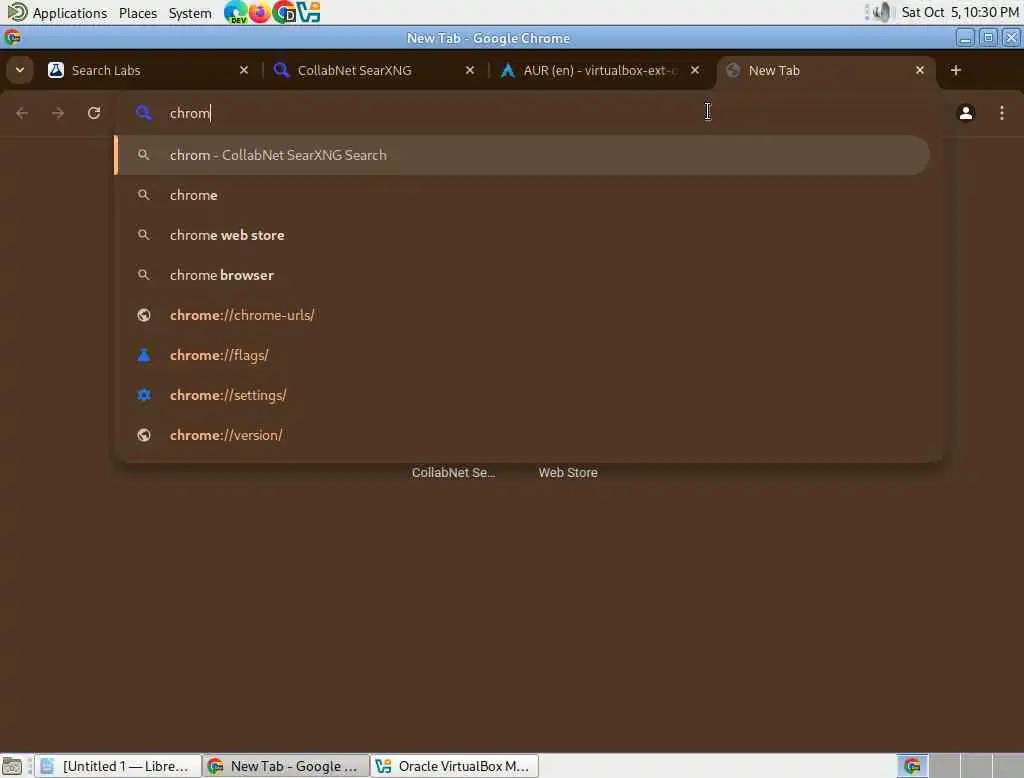Click the show desktop icon in taskbar
The width and height of the screenshot is (1024, 778).
pos(12,766)
